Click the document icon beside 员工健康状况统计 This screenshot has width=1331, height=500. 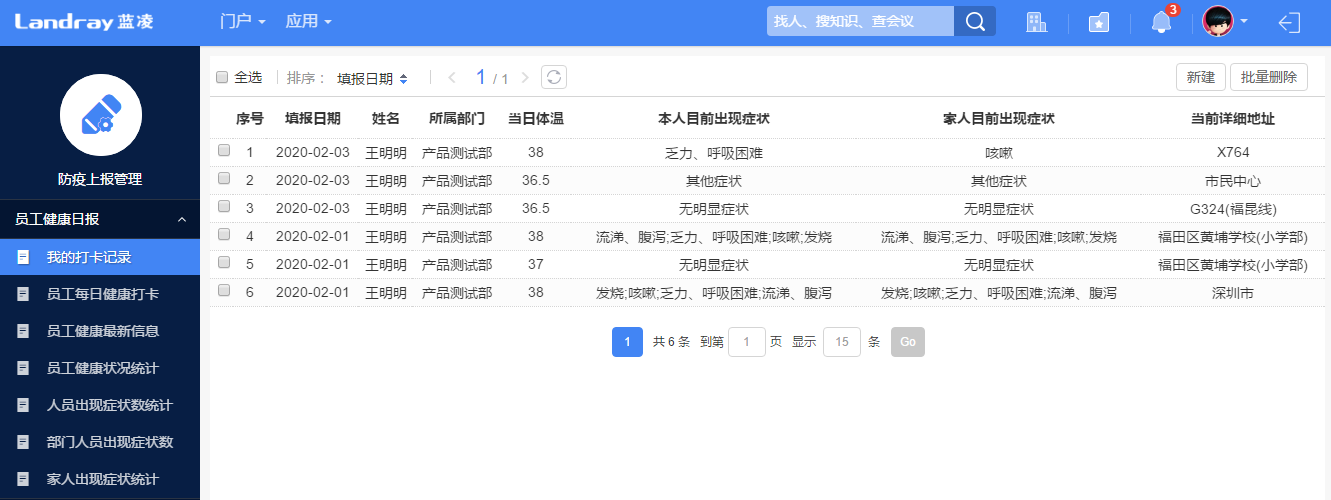(22, 368)
